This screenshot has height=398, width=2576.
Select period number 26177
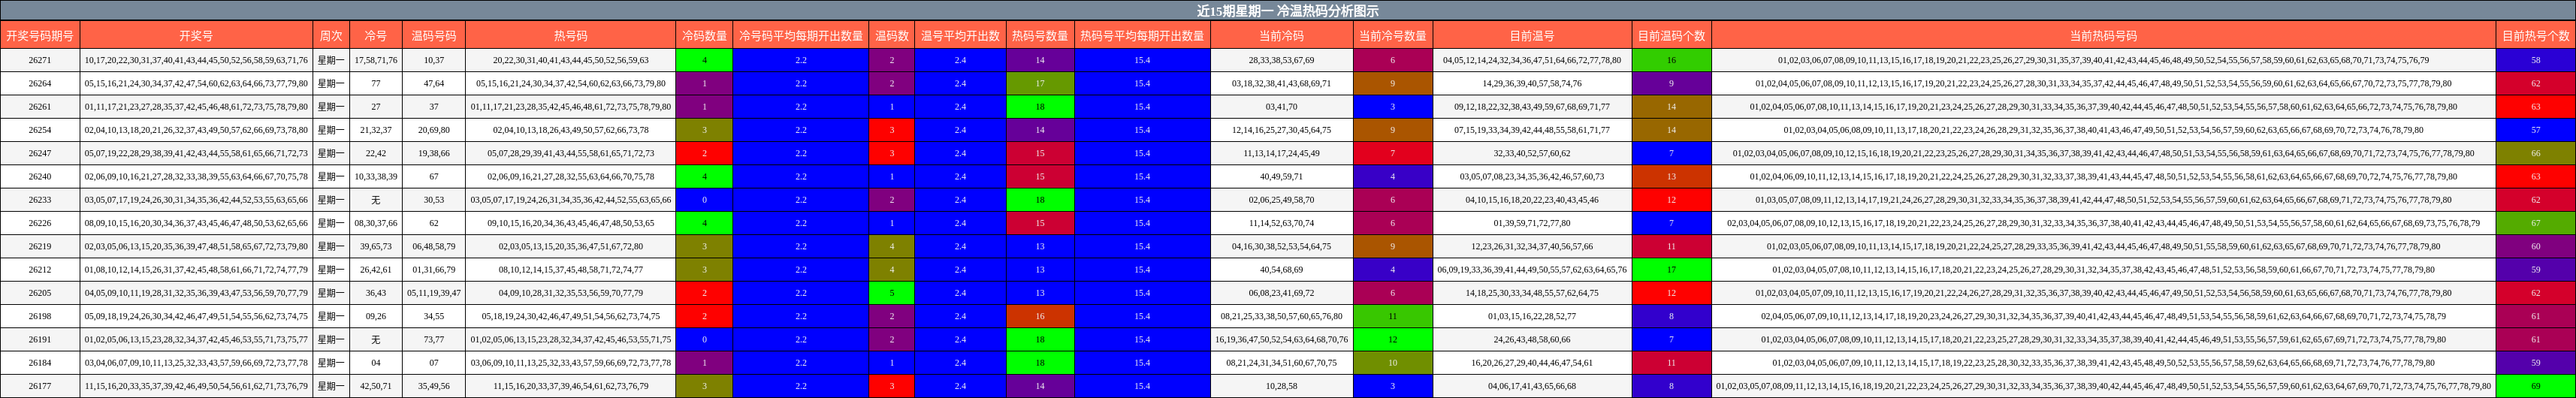(x=40, y=386)
